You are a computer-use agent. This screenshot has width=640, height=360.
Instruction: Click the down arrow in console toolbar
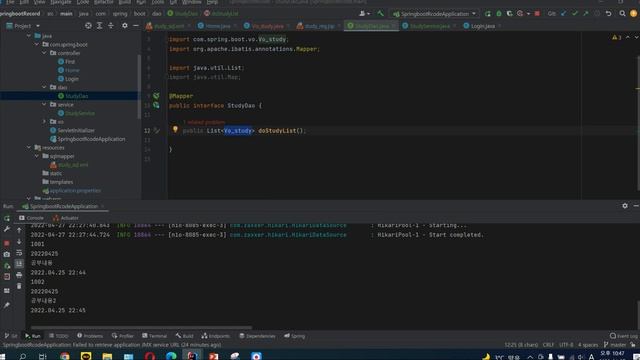tap(19, 242)
